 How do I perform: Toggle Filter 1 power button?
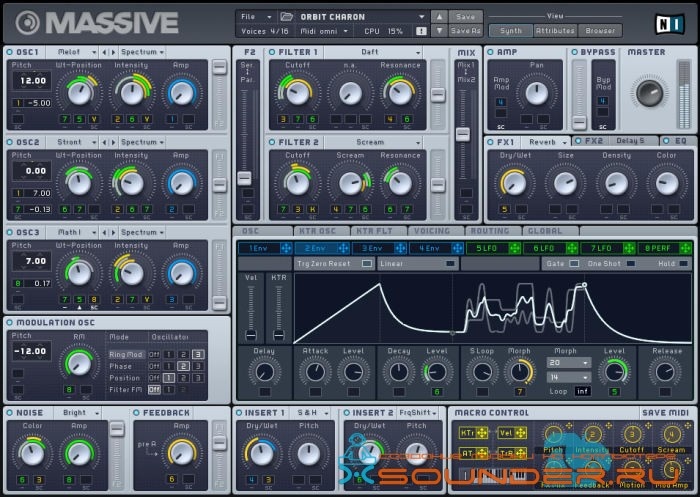[272, 52]
